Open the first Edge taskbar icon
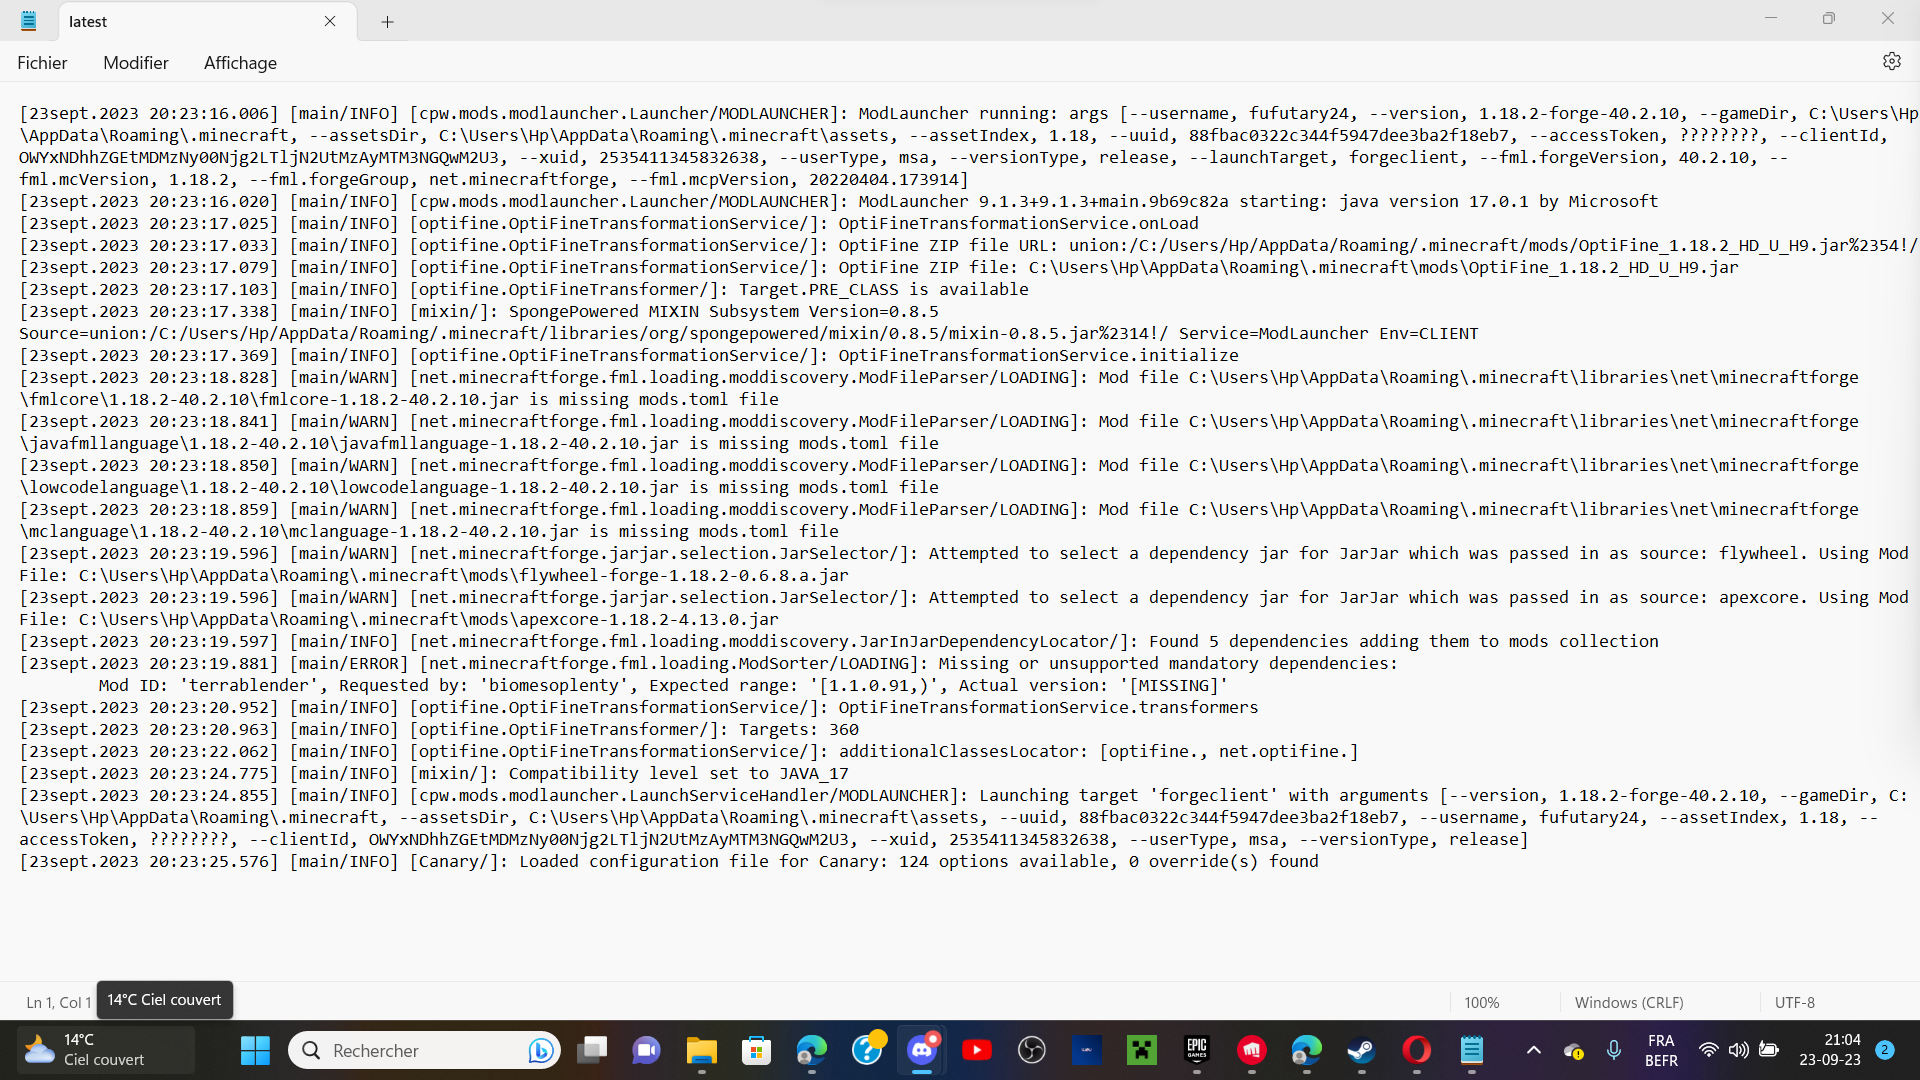This screenshot has height=1080, width=1920. (x=812, y=1050)
